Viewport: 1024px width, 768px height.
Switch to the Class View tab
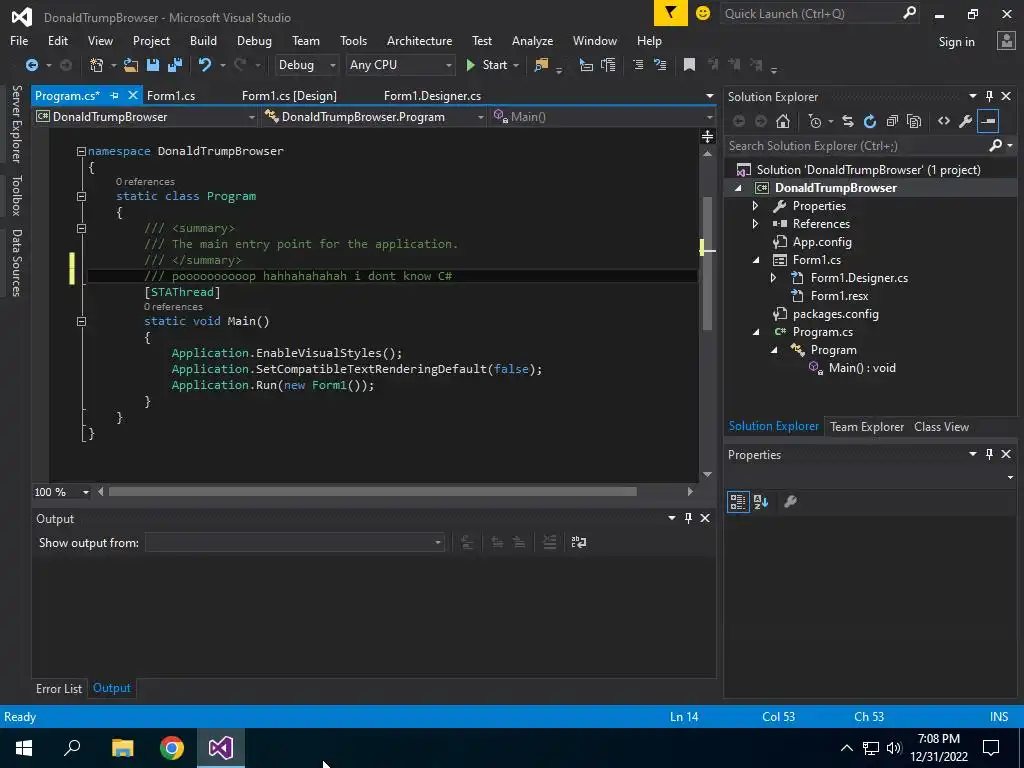(x=941, y=426)
